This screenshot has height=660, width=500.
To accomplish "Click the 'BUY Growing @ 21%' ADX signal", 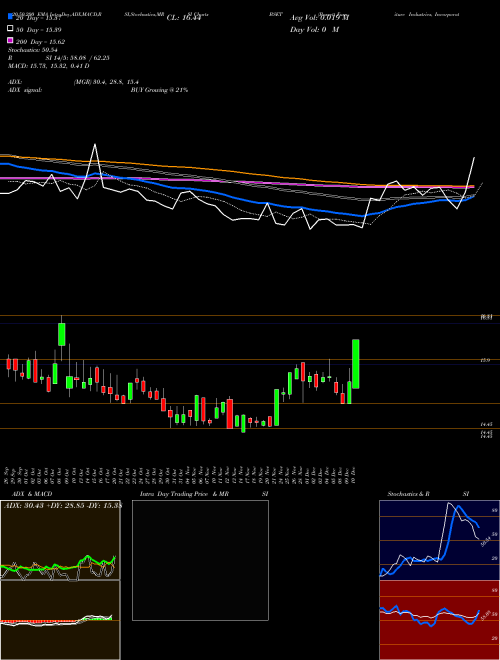I will pyautogui.click(x=159, y=90).
